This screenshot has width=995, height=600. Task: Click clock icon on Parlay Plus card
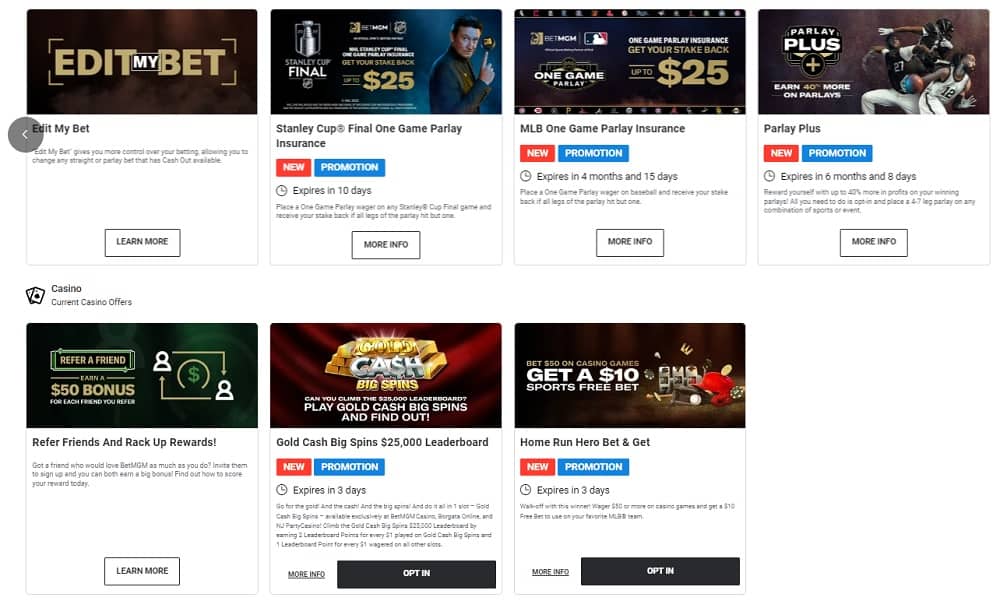(x=769, y=176)
